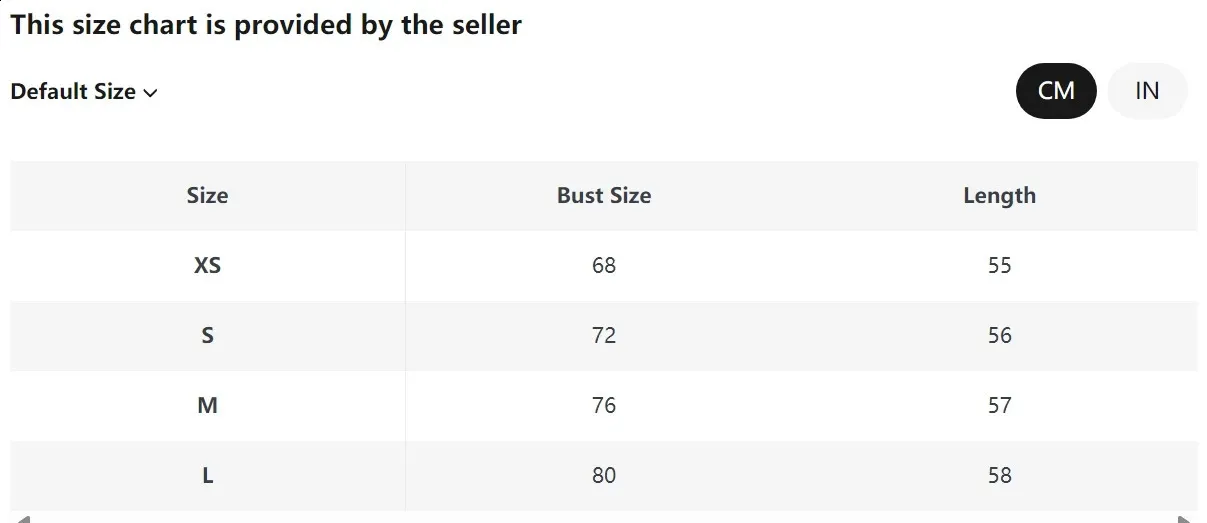The height and width of the screenshot is (523, 1207).
Task: Select the XS size row label
Action: (x=207, y=266)
